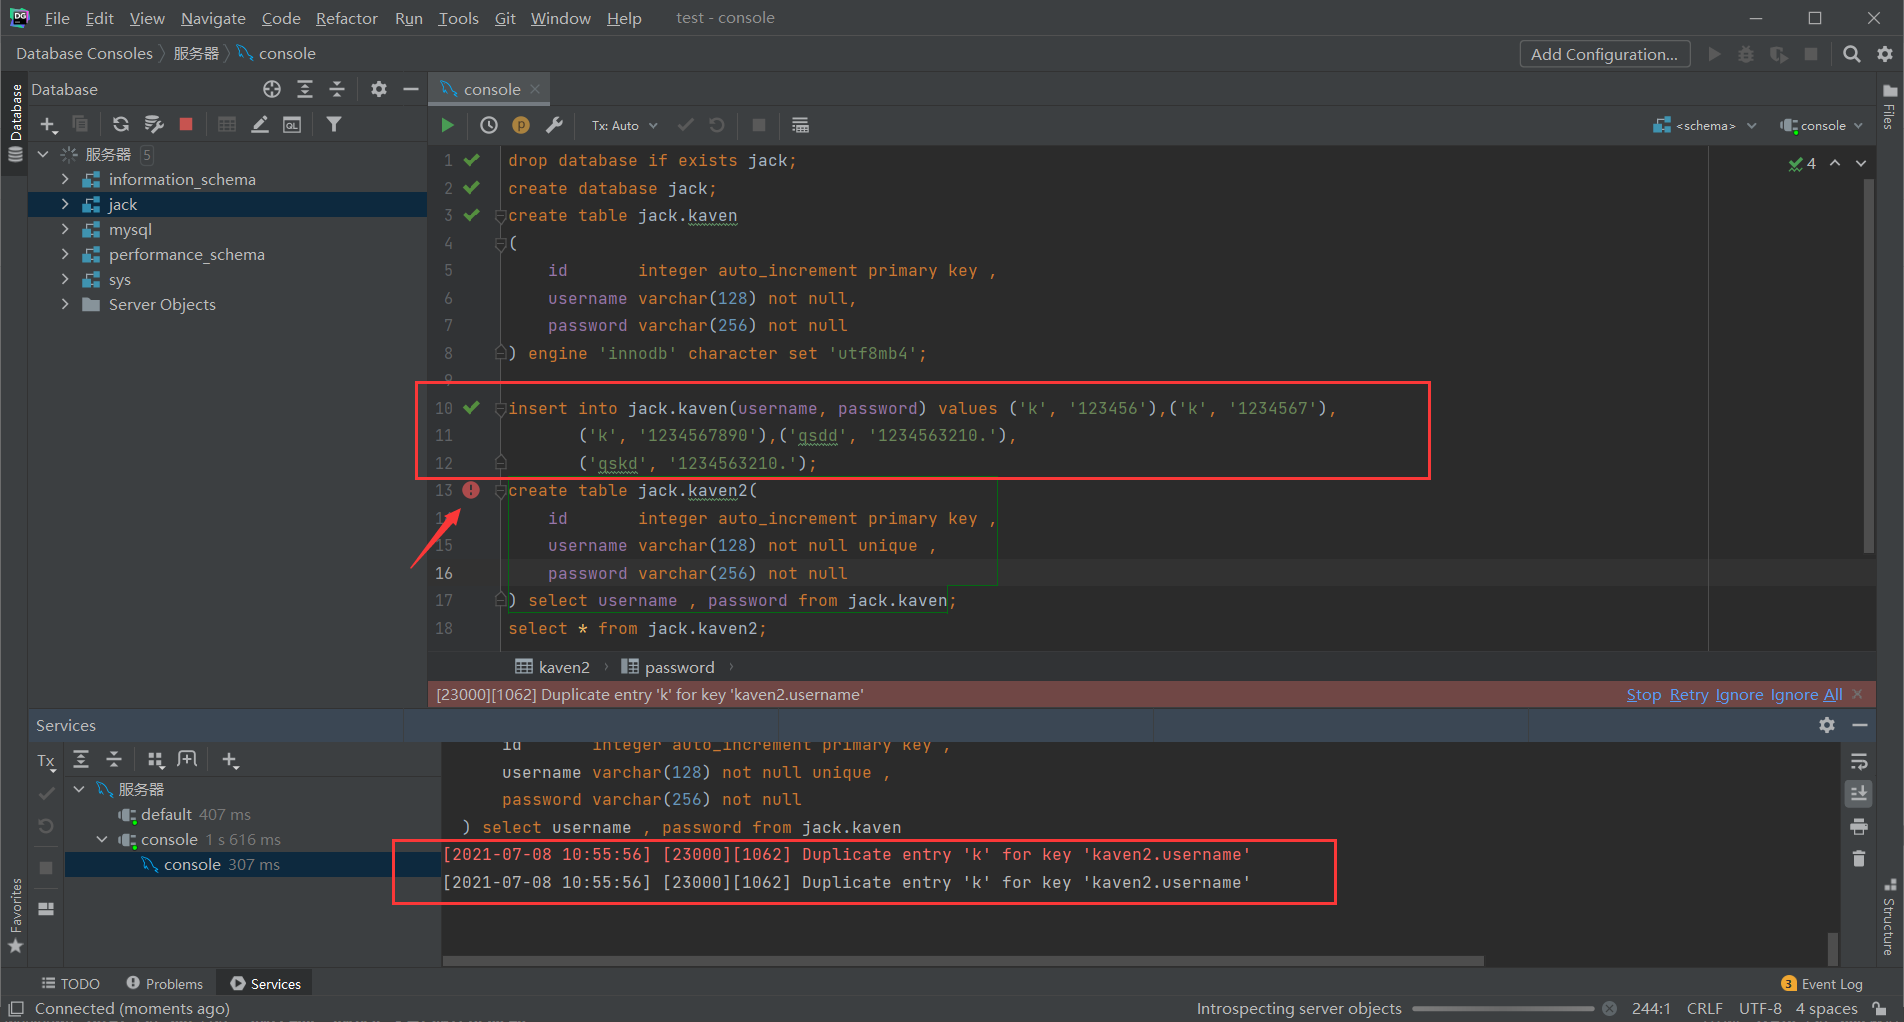Collapse the console node in Services tree

pyautogui.click(x=102, y=839)
